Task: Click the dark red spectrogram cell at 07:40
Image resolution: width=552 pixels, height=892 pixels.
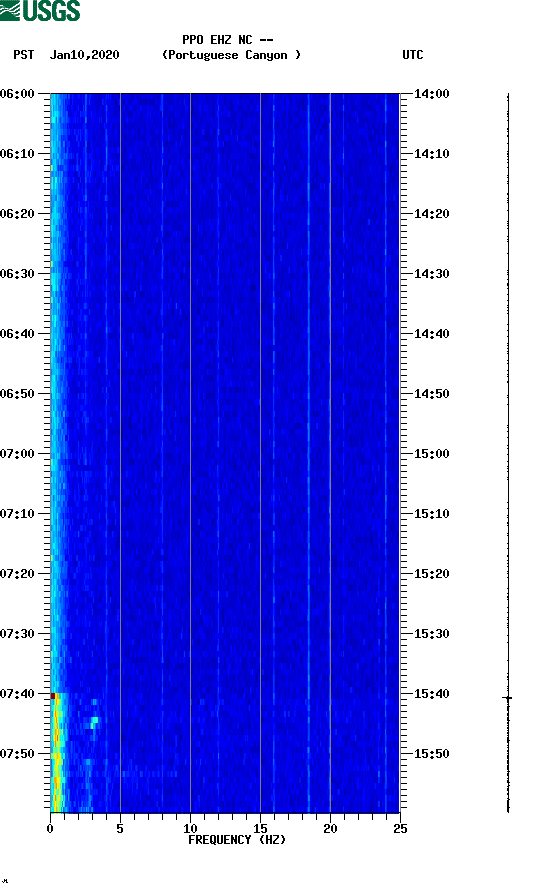Action: [x=53, y=696]
